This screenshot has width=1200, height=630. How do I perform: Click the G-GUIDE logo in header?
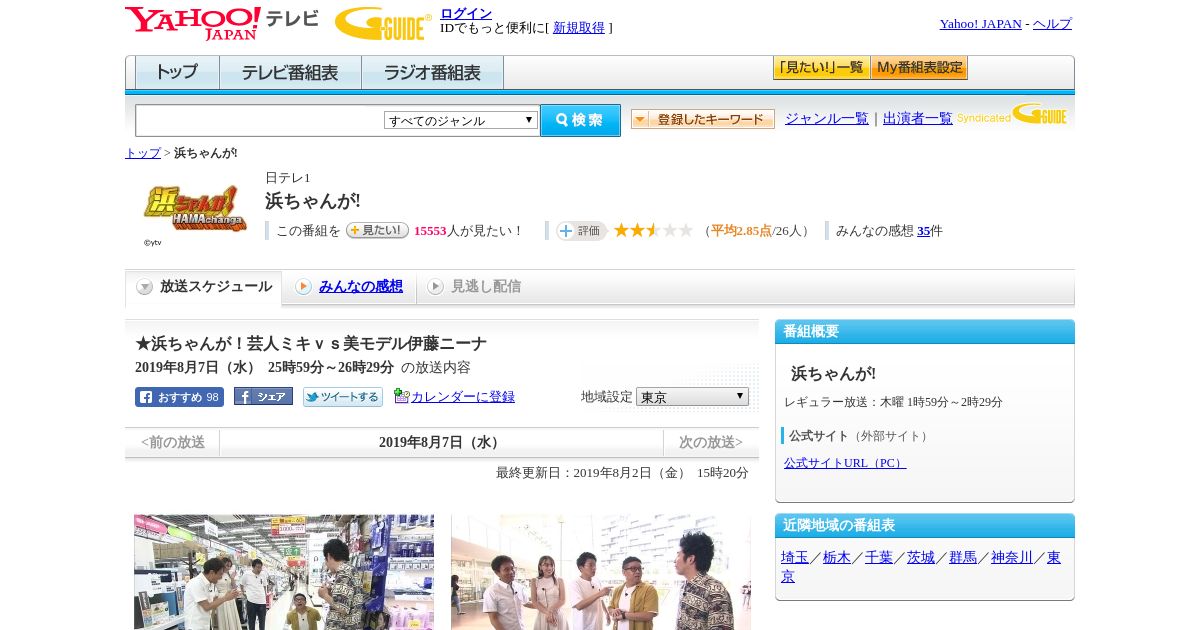coord(383,23)
